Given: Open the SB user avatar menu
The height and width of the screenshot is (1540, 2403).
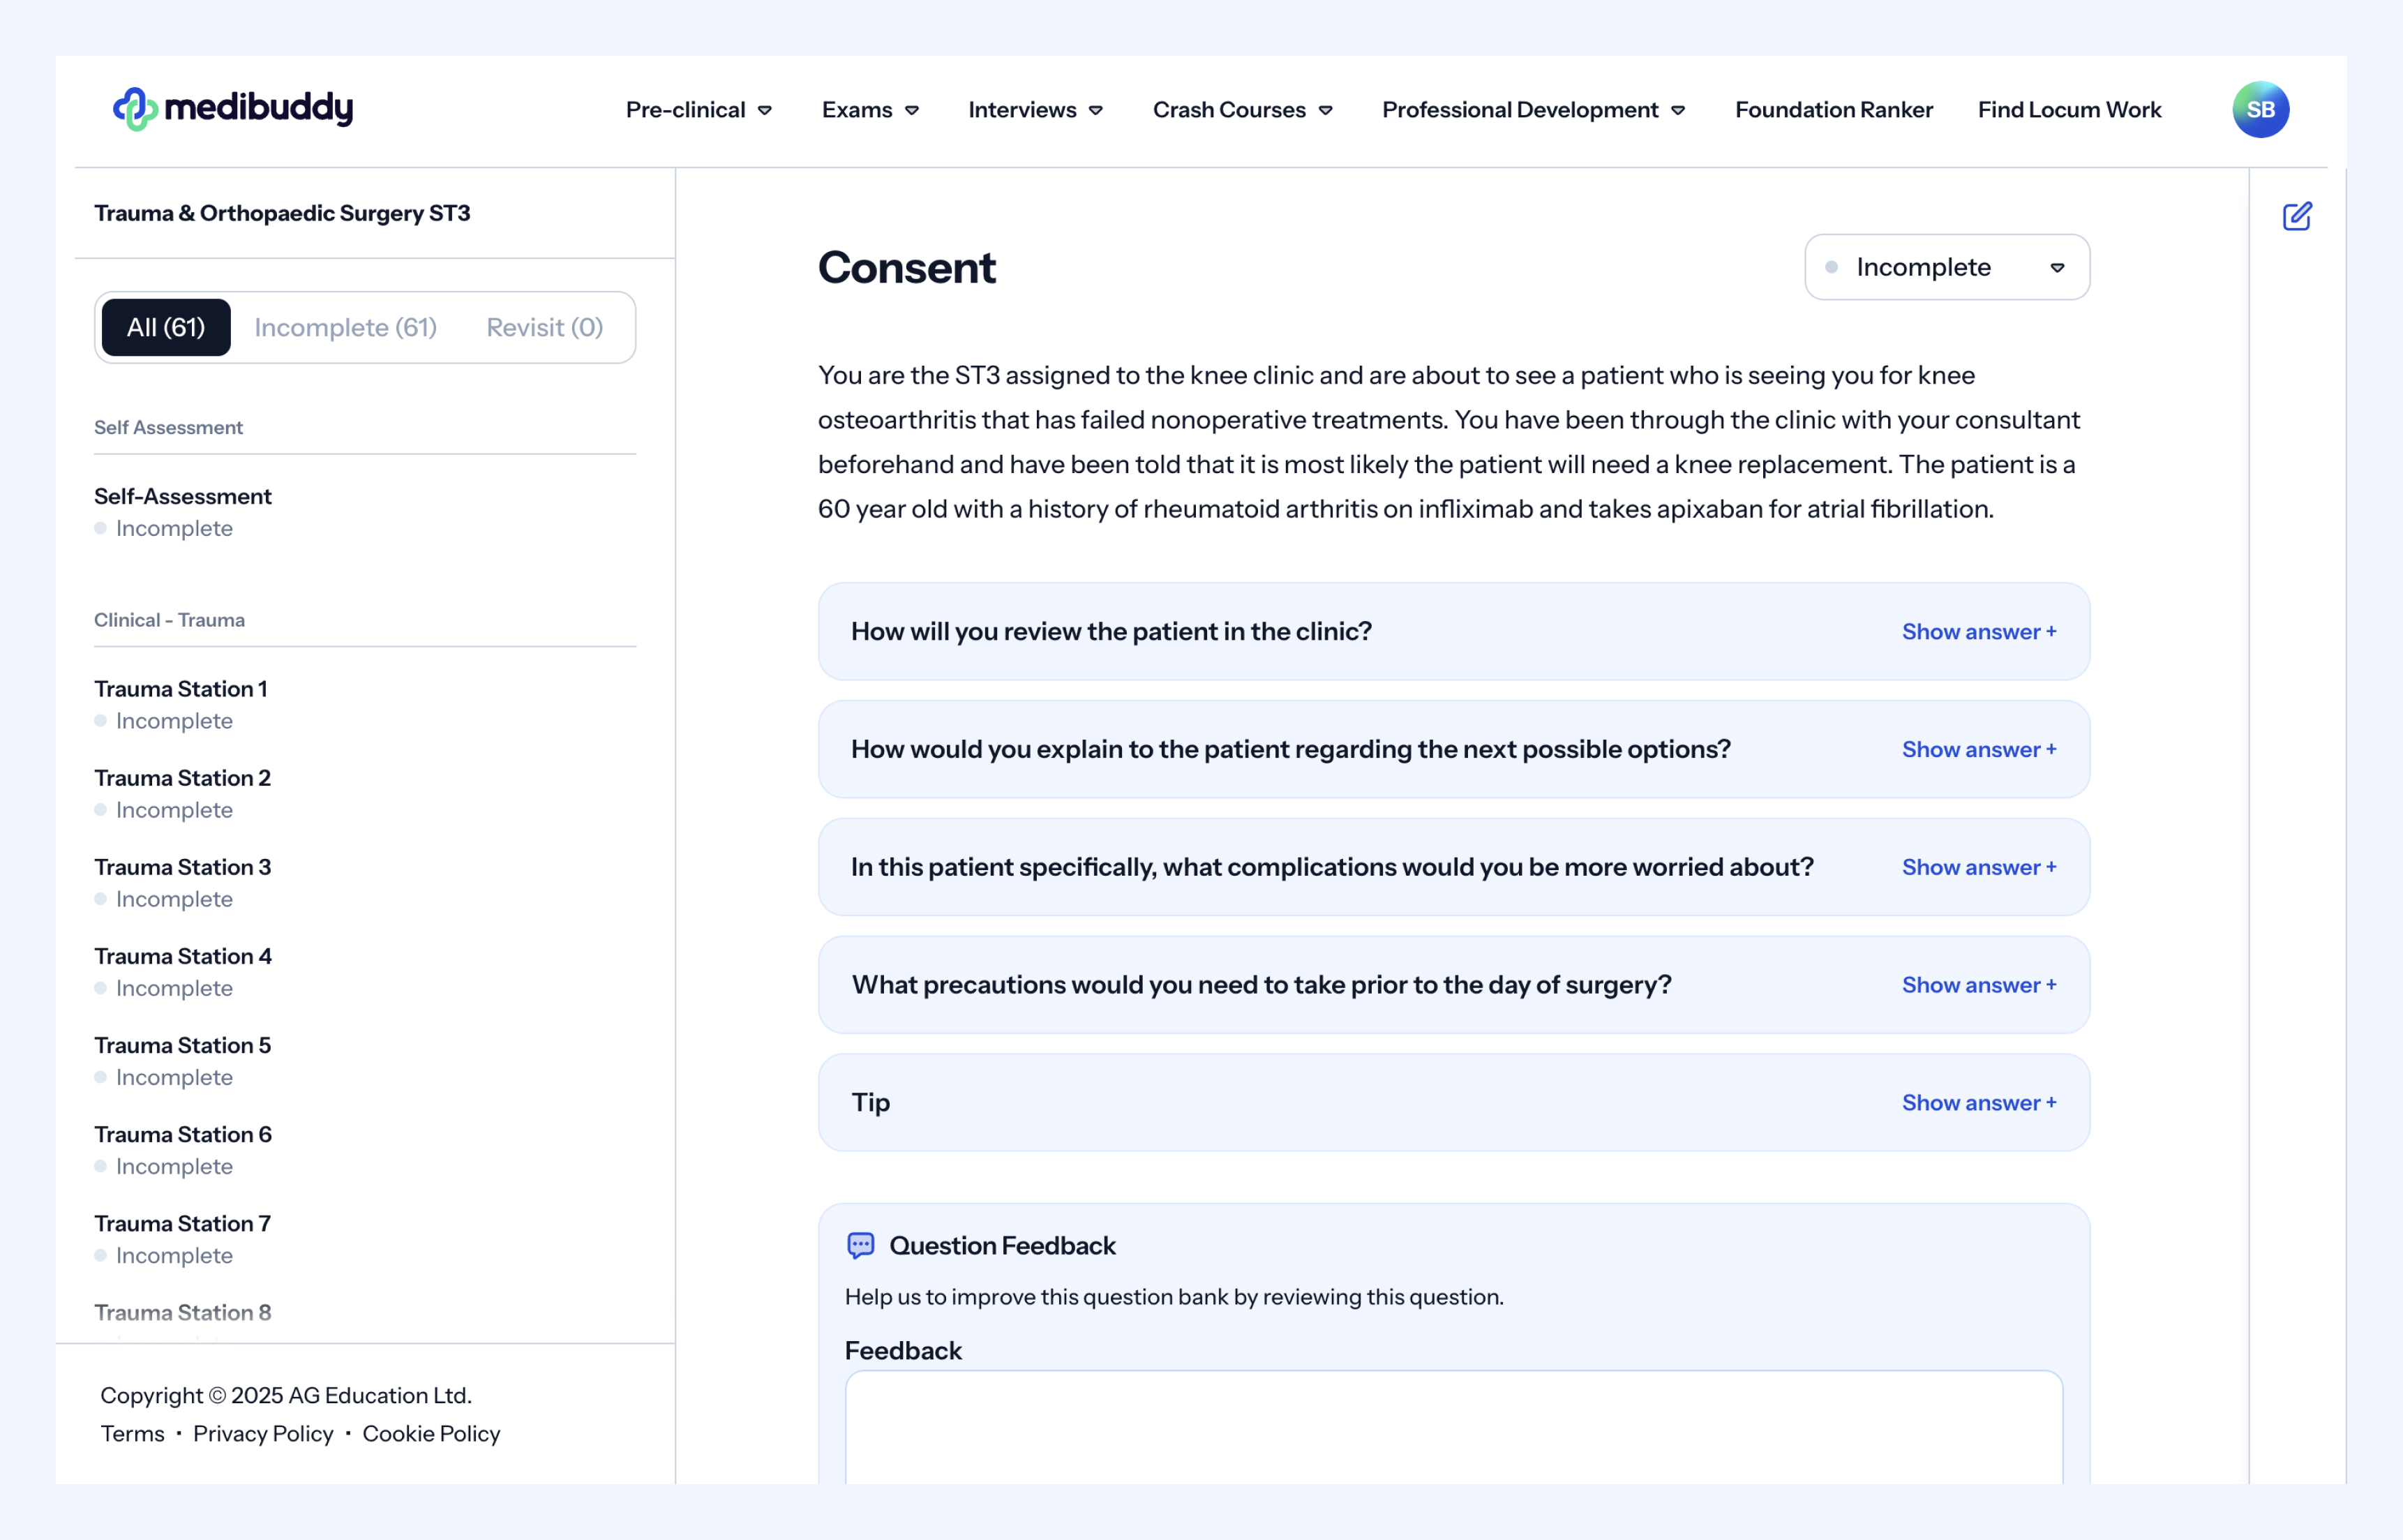Looking at the screenshot, I should (2259, 109).
